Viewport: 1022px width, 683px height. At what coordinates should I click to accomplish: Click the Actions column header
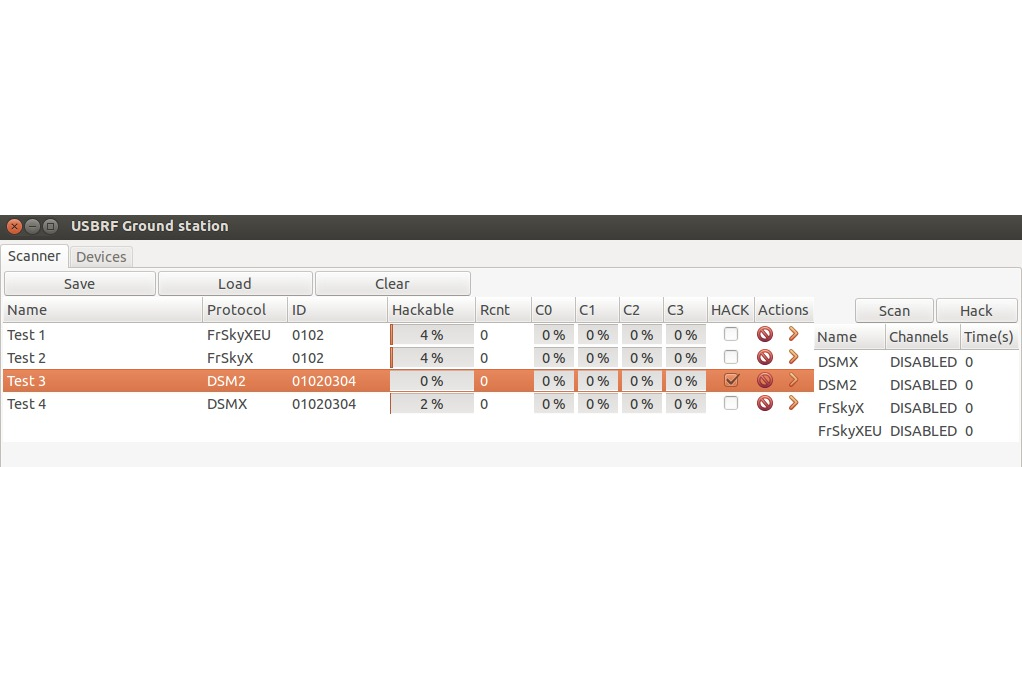[783, 310]
